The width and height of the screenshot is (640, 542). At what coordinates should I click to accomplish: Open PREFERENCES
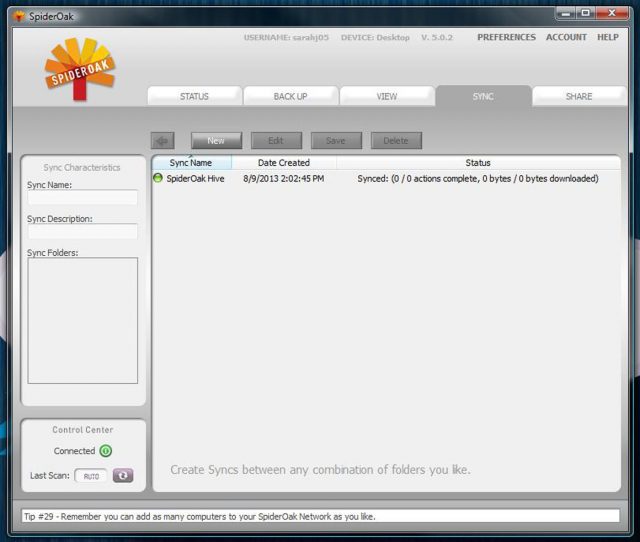[x=506, y=37]
